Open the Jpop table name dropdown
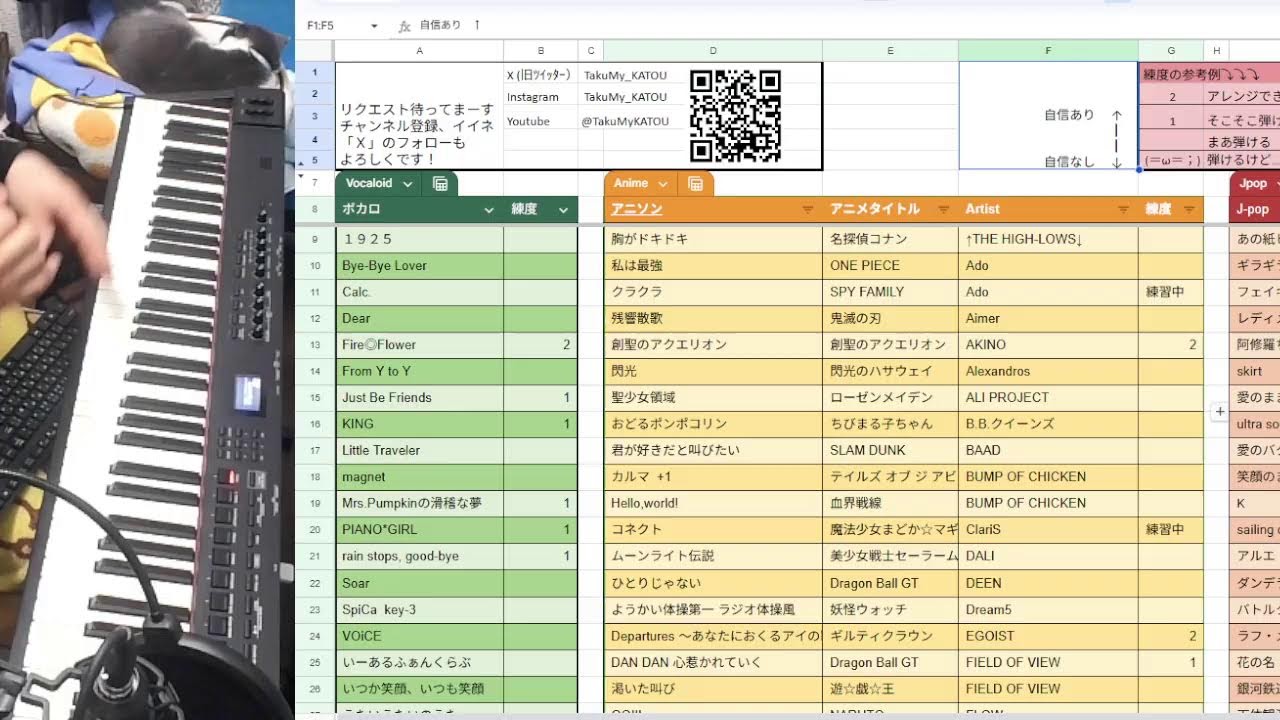Image resolution: width=1280 pixels, height=720 pixels. point(1273,183)
